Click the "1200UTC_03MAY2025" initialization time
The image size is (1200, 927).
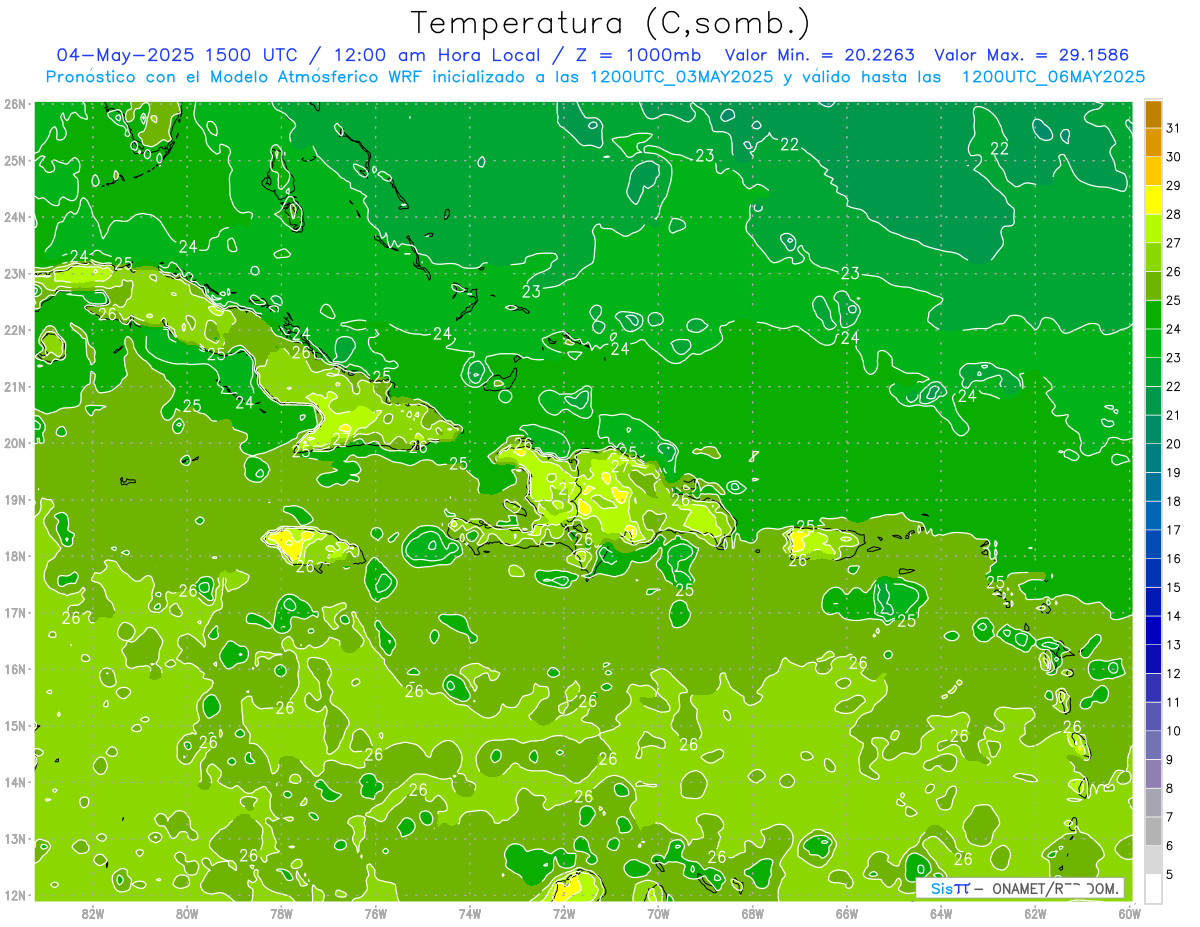point(680,77)
